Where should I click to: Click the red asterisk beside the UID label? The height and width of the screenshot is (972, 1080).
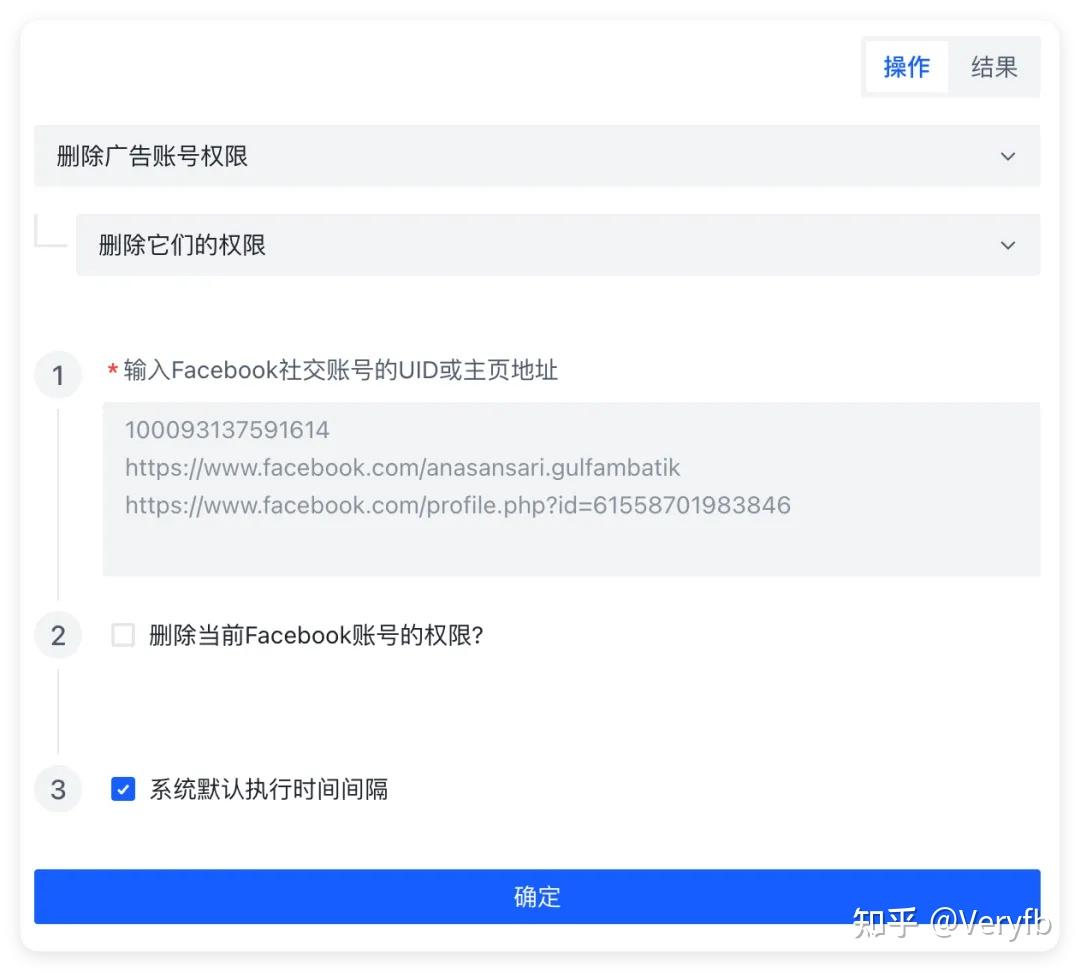pyautogui.click(x=110, y=369)
